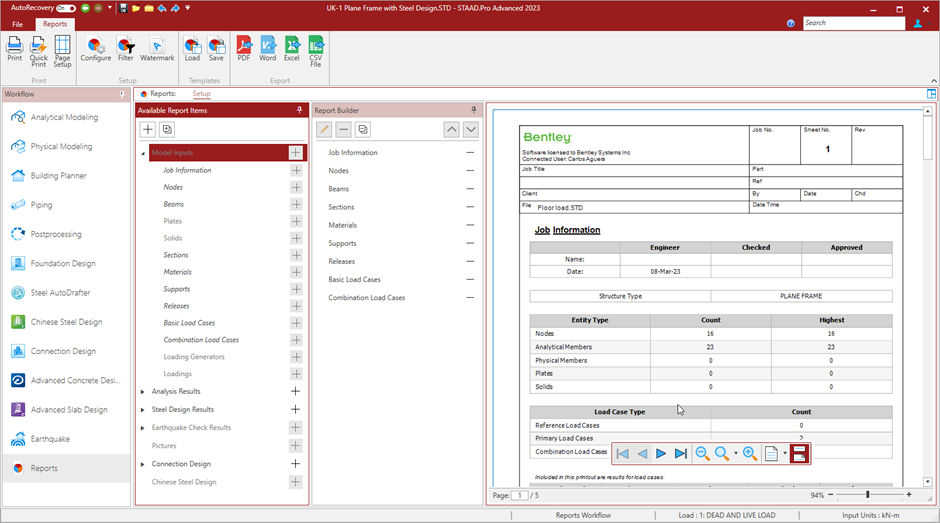
Task: Open the zoom level dropdown arrow
Action: [736, 453]
